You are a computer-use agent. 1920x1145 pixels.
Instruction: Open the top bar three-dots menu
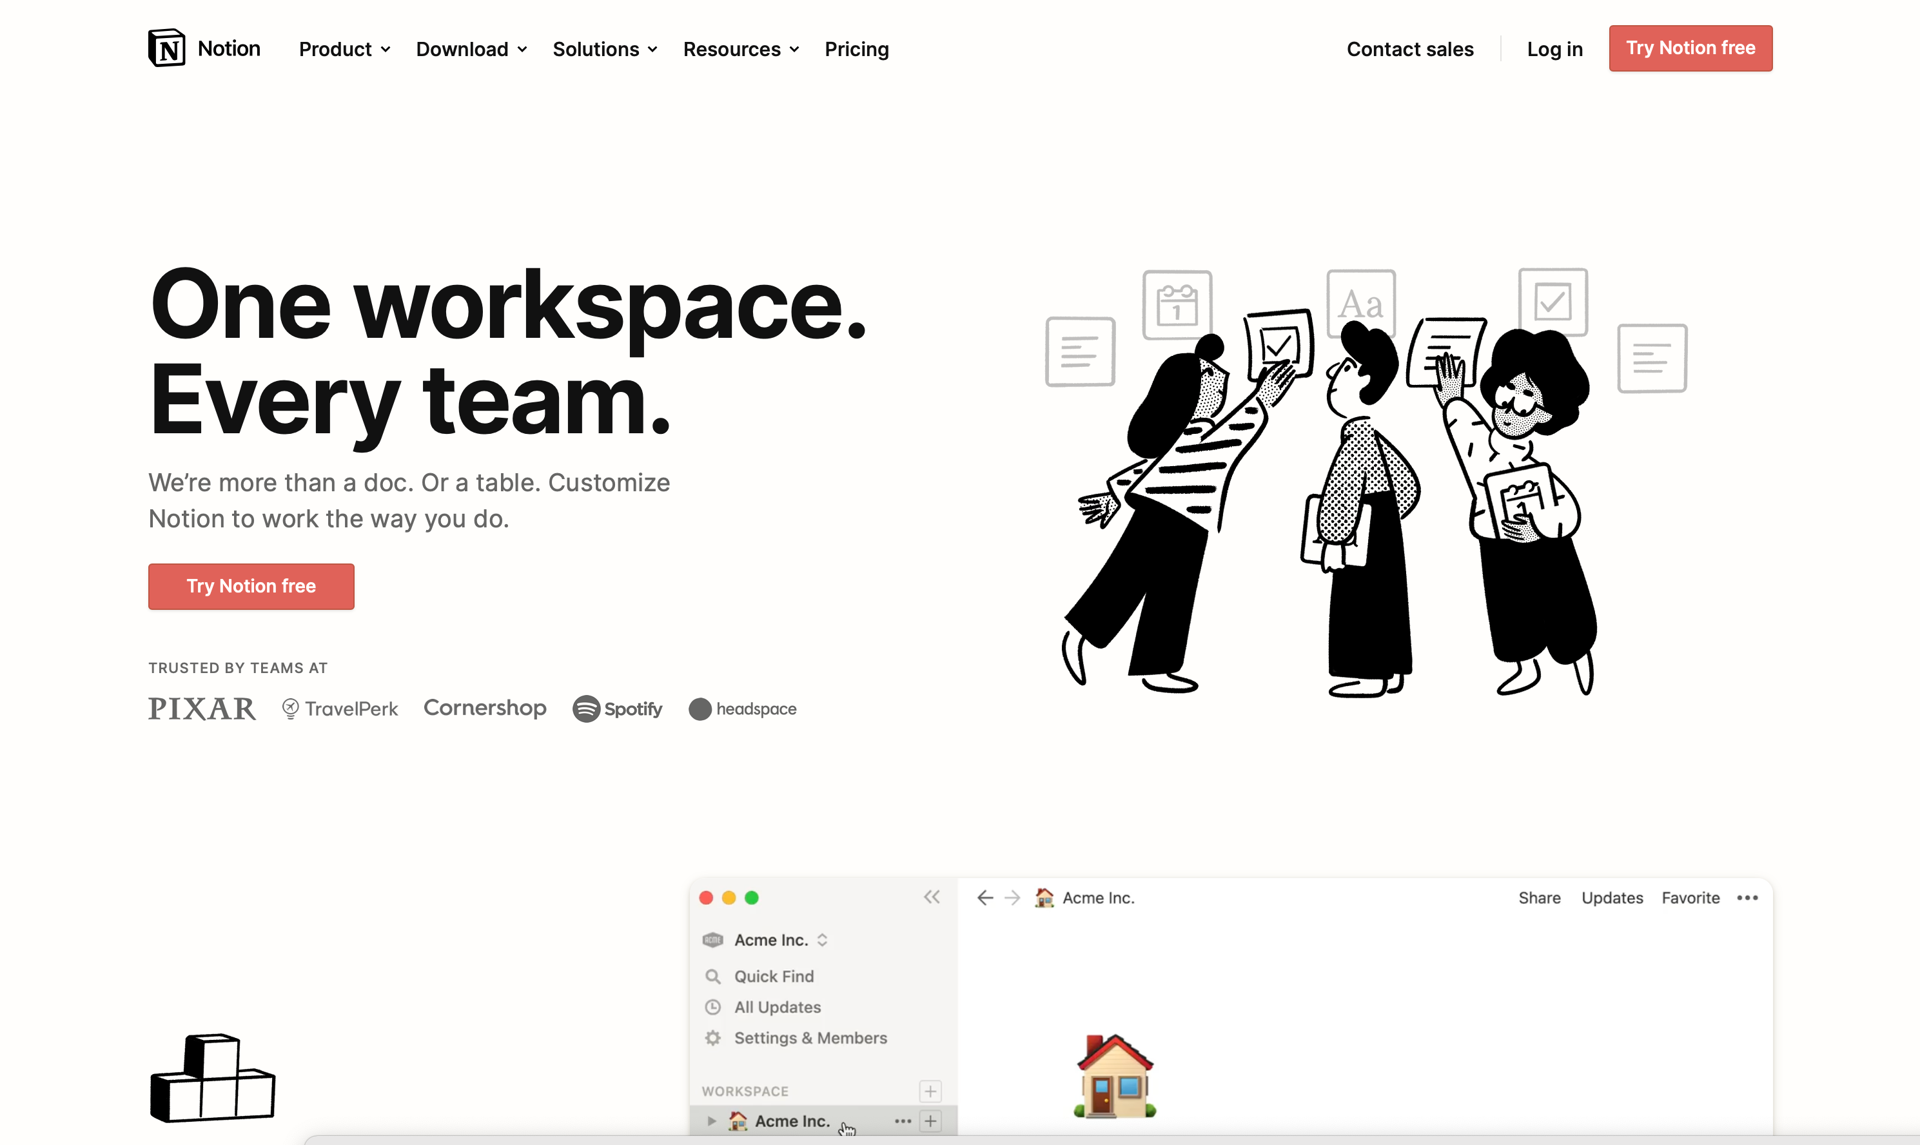coord(1748,898)
